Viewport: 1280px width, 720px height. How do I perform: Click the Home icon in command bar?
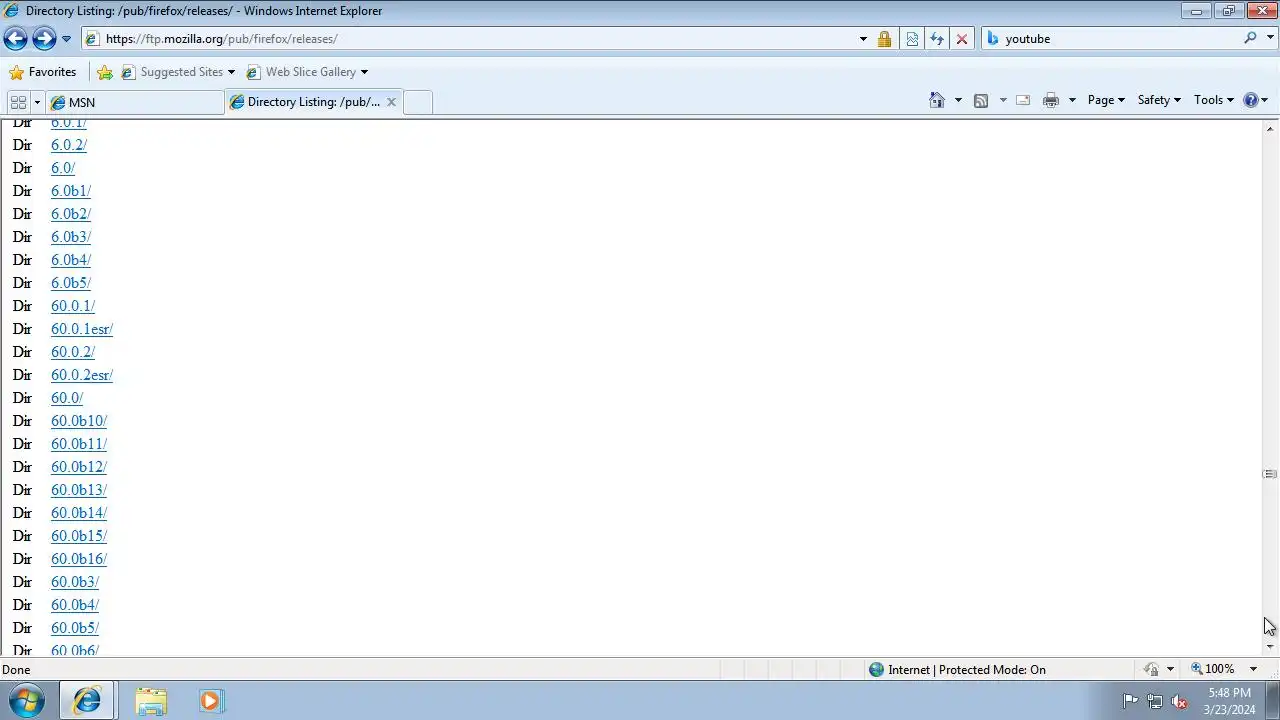tap(937, 100)
